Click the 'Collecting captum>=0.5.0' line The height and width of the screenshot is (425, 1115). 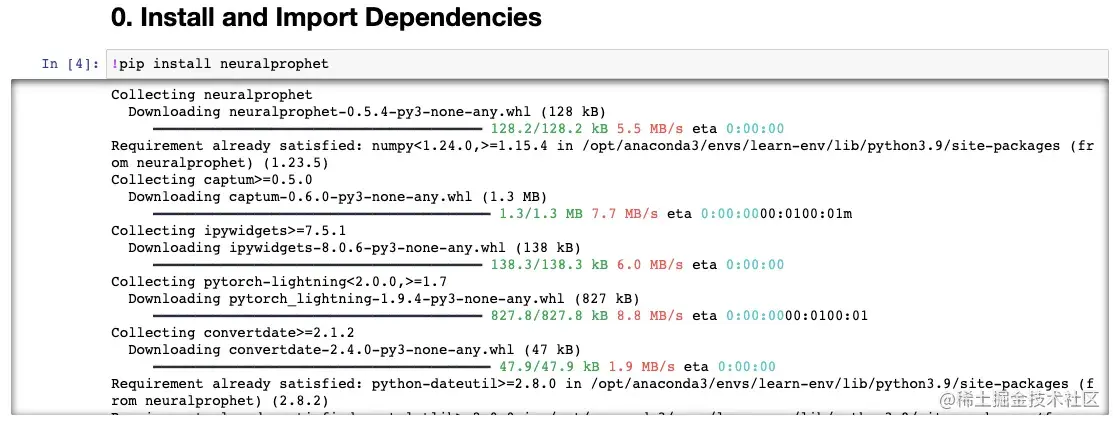212,180
